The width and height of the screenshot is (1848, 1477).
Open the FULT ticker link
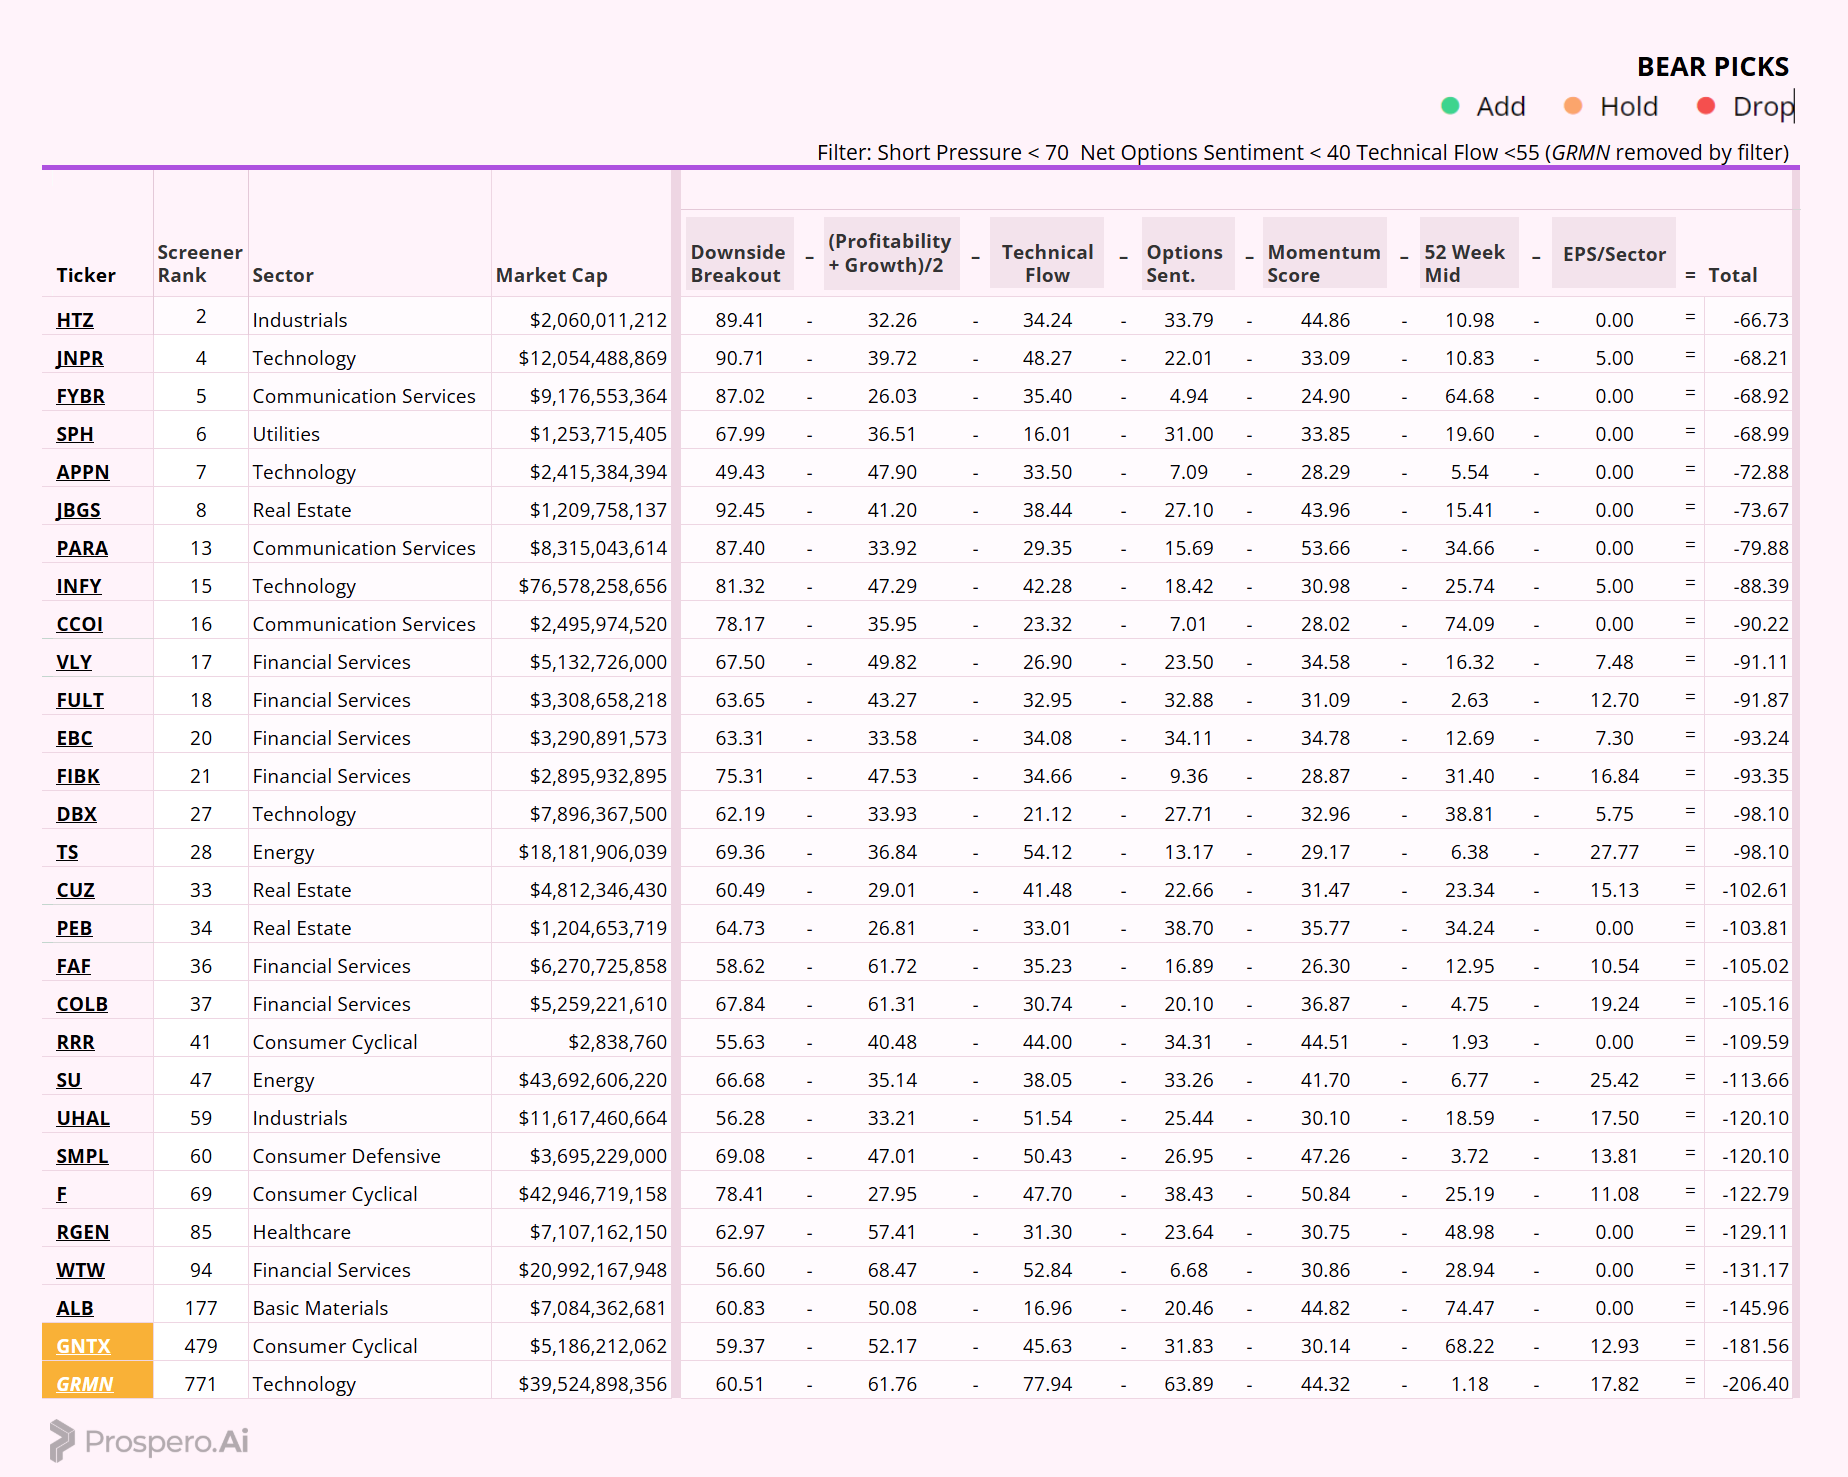point(80,700)
